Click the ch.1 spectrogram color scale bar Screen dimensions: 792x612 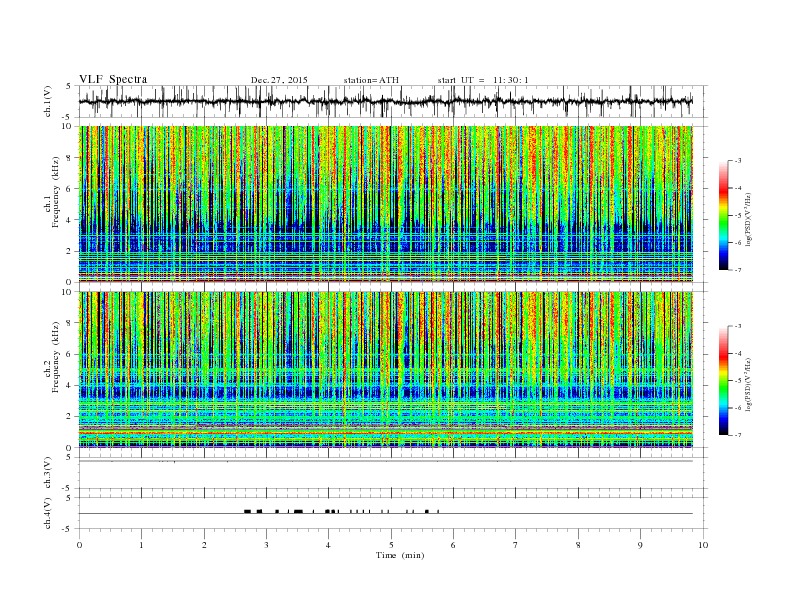[x=723, y=215]
